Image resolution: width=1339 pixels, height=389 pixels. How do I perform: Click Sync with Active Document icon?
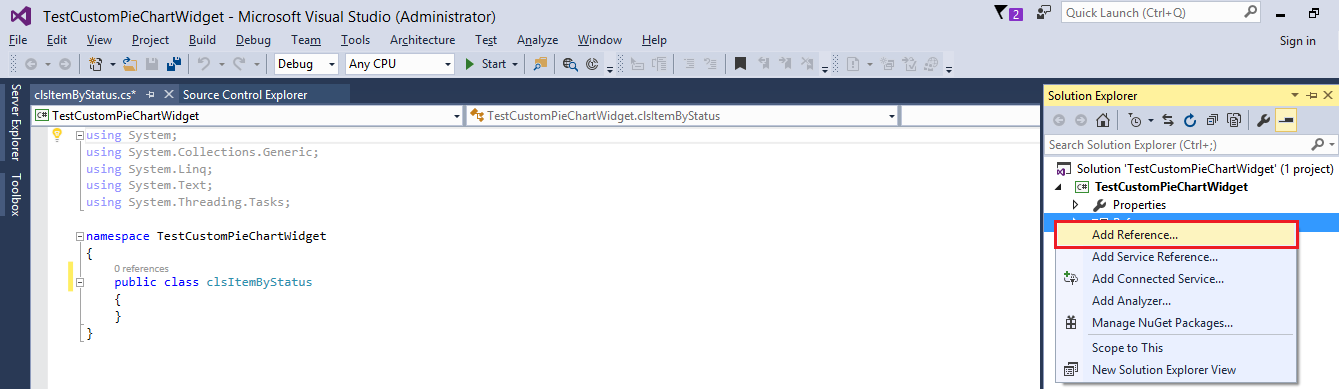(x=1167, y=121)
